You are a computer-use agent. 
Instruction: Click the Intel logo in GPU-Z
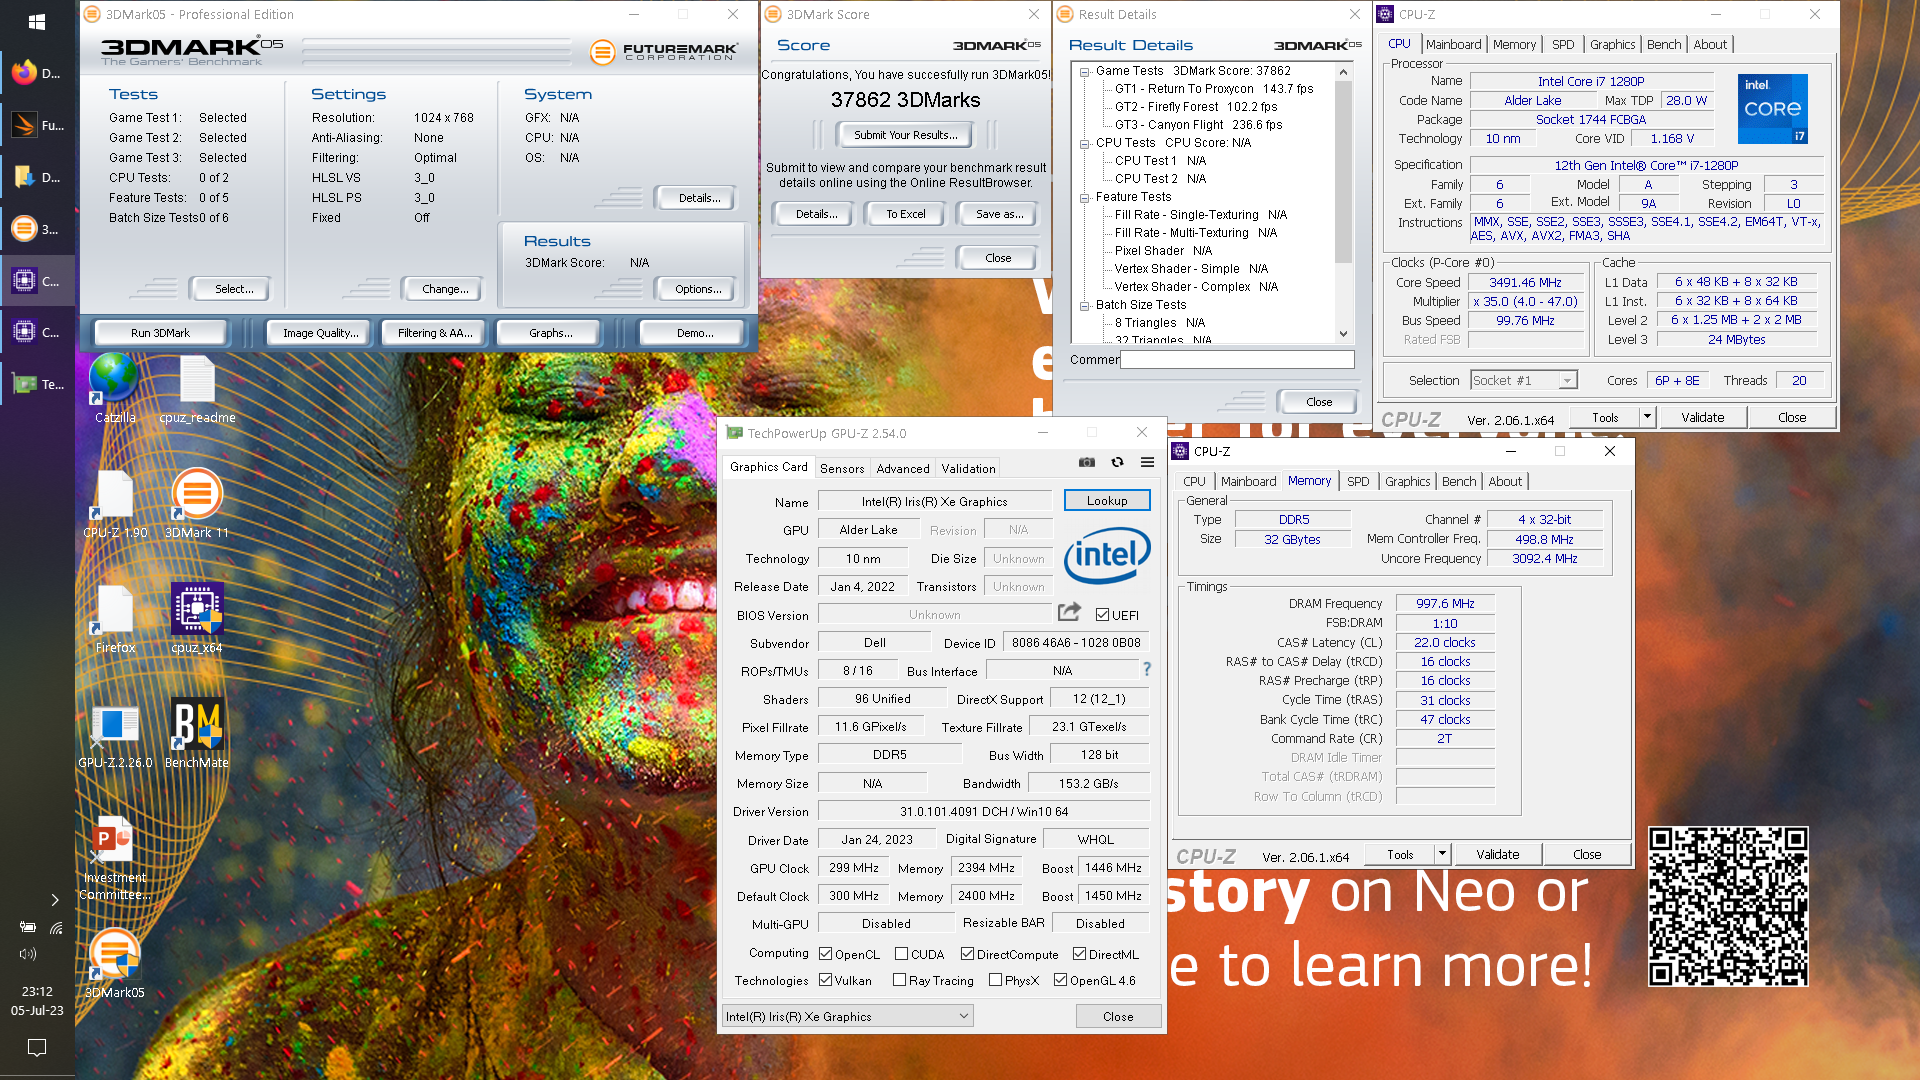click(1107, 556)
